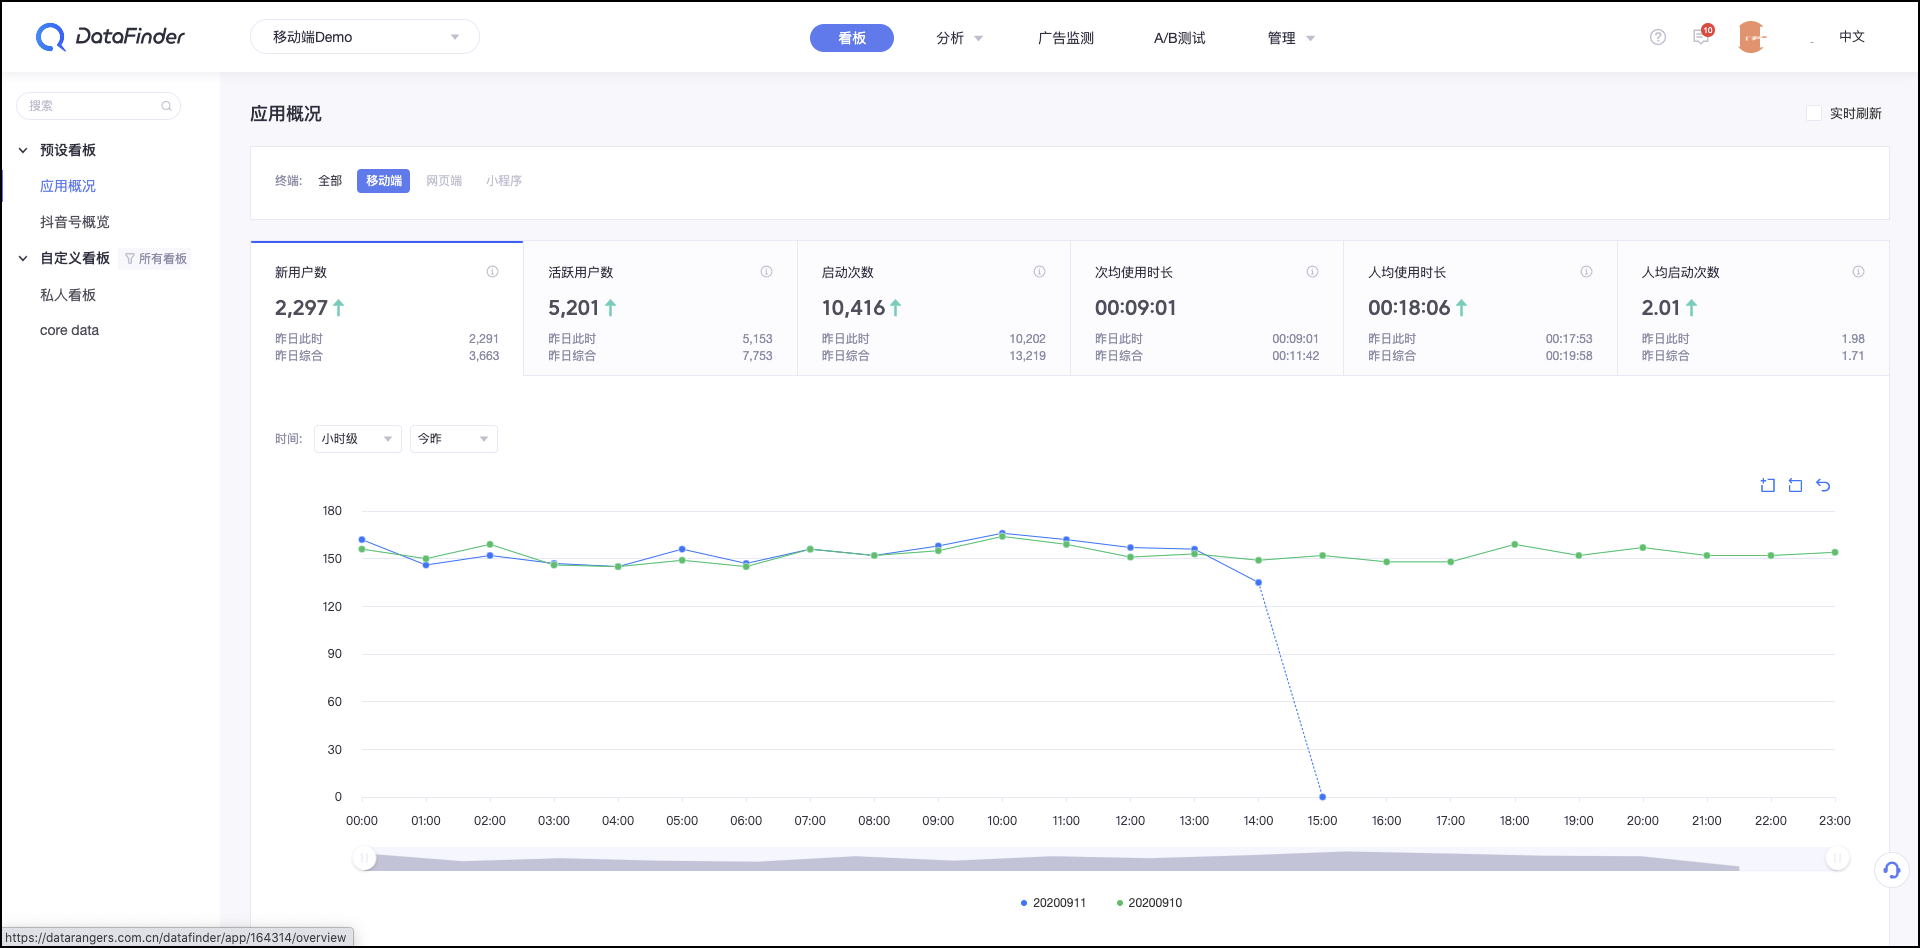This screenshot has height=948, width=1920.
Task: Click info icon beside 启动次数
Action: click(1039, 272)
